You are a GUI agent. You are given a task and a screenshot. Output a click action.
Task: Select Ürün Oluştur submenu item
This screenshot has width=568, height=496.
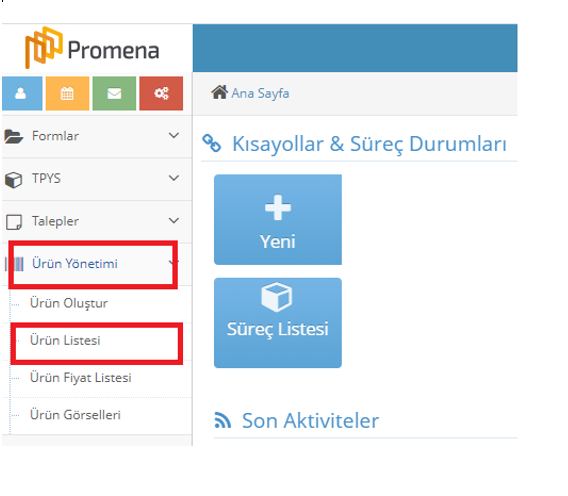69,303
